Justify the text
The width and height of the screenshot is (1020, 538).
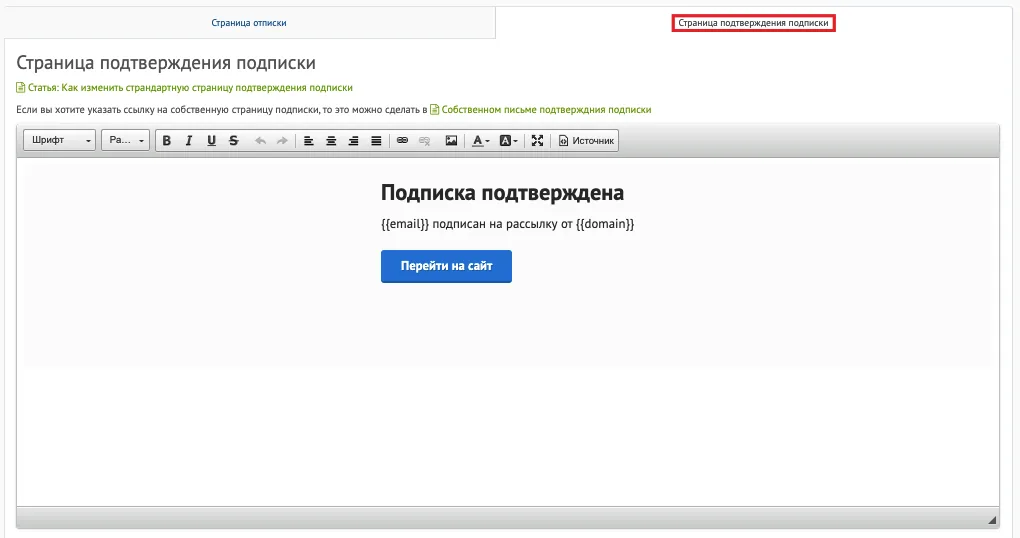376,141
